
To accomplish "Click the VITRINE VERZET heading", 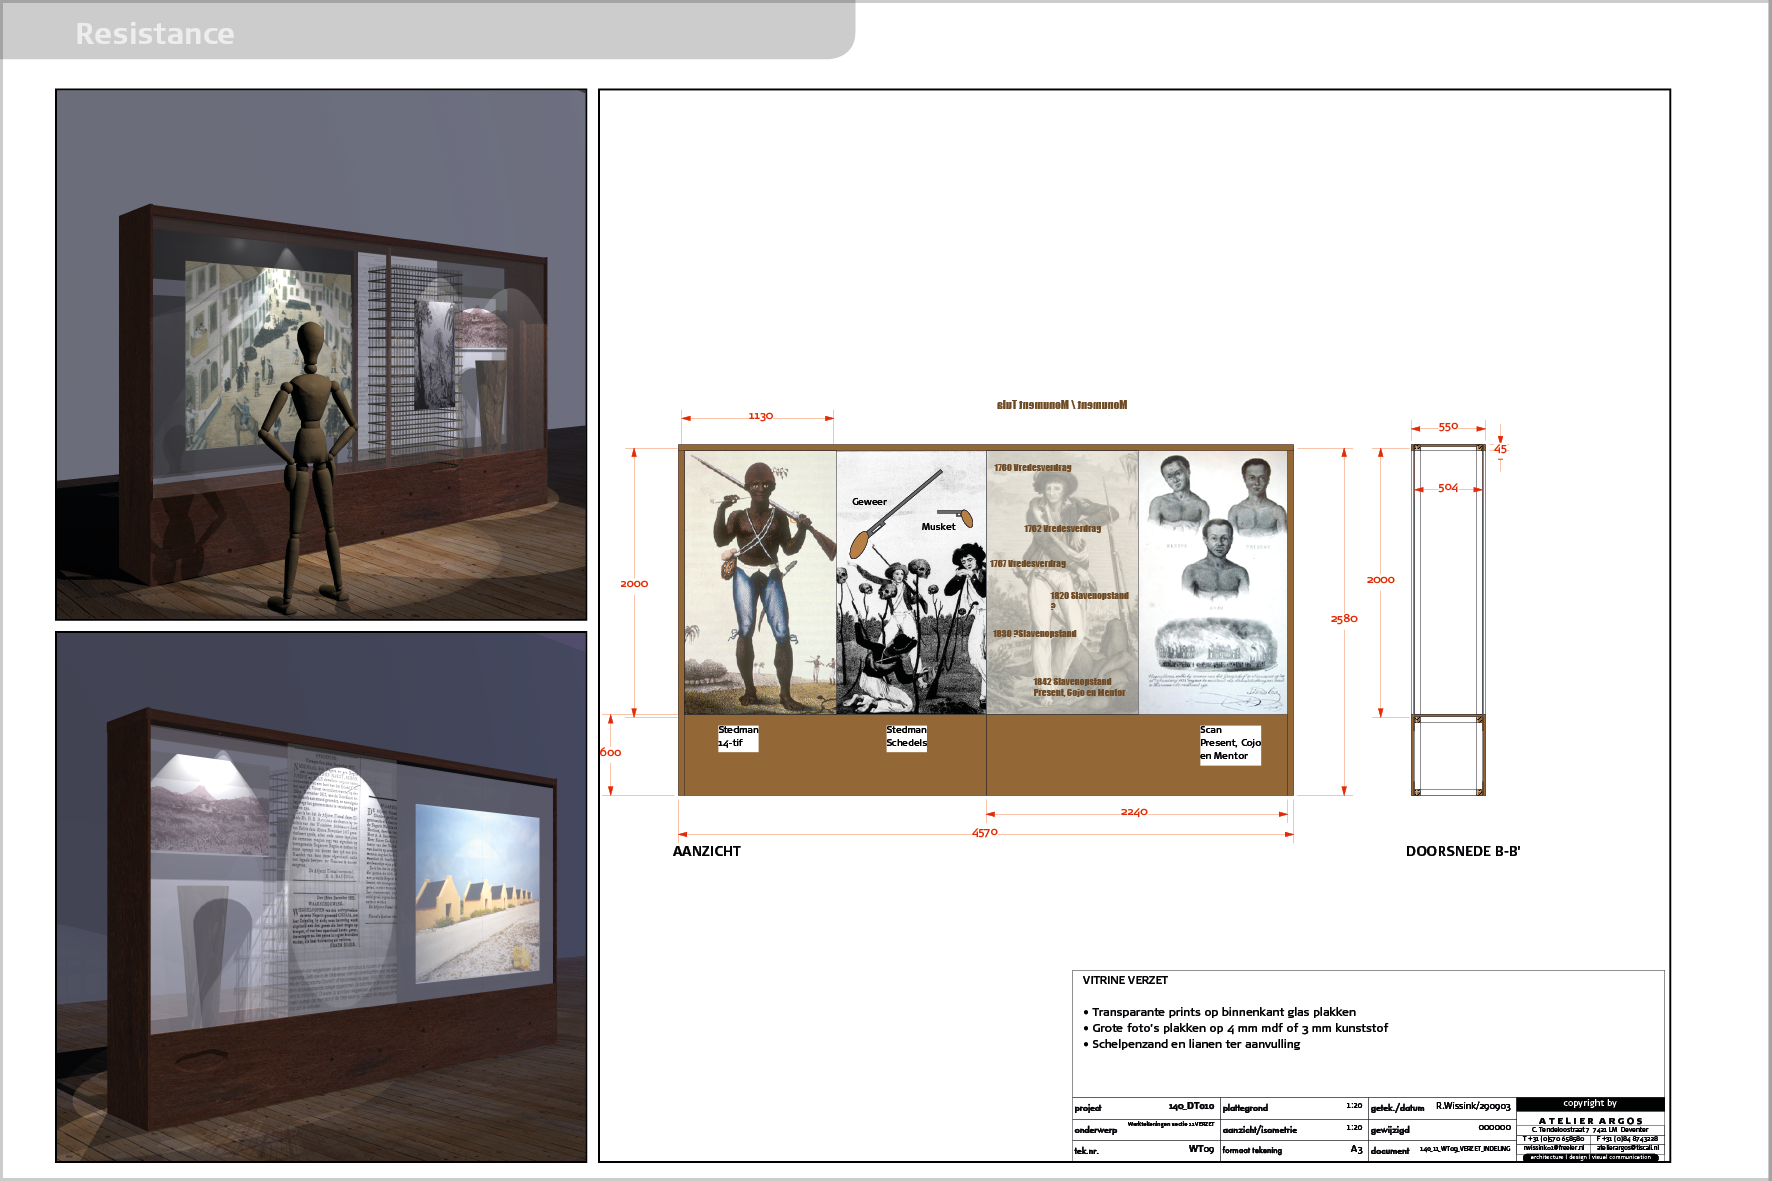I will (1125, 980).
